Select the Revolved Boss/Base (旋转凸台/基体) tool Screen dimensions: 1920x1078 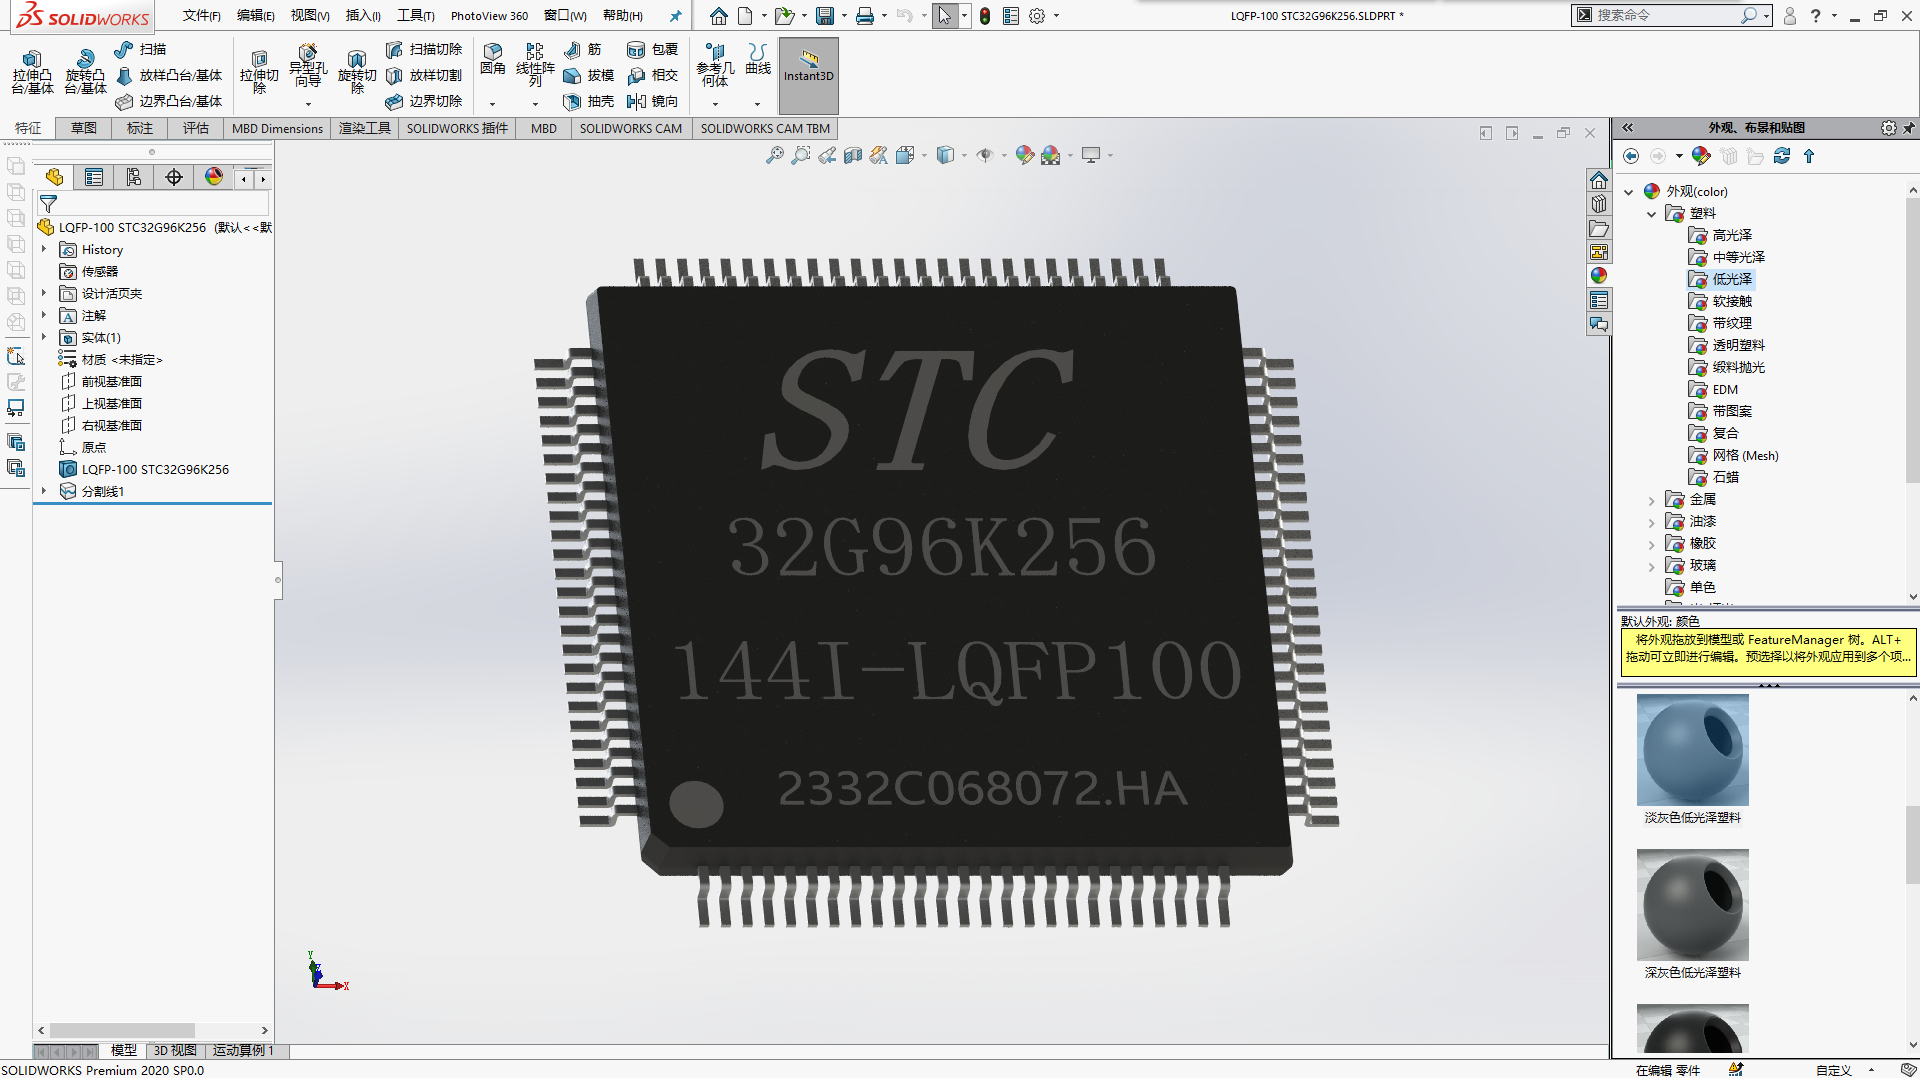click(85, 72)
